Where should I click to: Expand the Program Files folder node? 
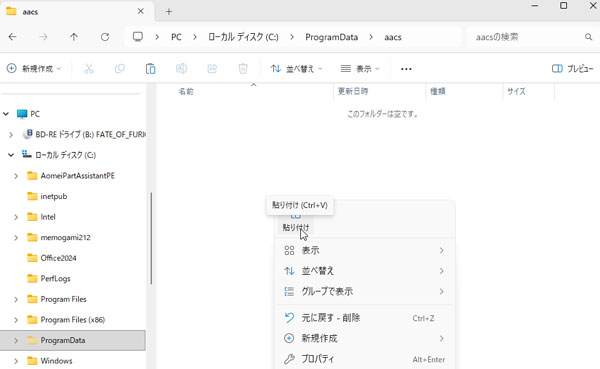click(x=16, y=299)
